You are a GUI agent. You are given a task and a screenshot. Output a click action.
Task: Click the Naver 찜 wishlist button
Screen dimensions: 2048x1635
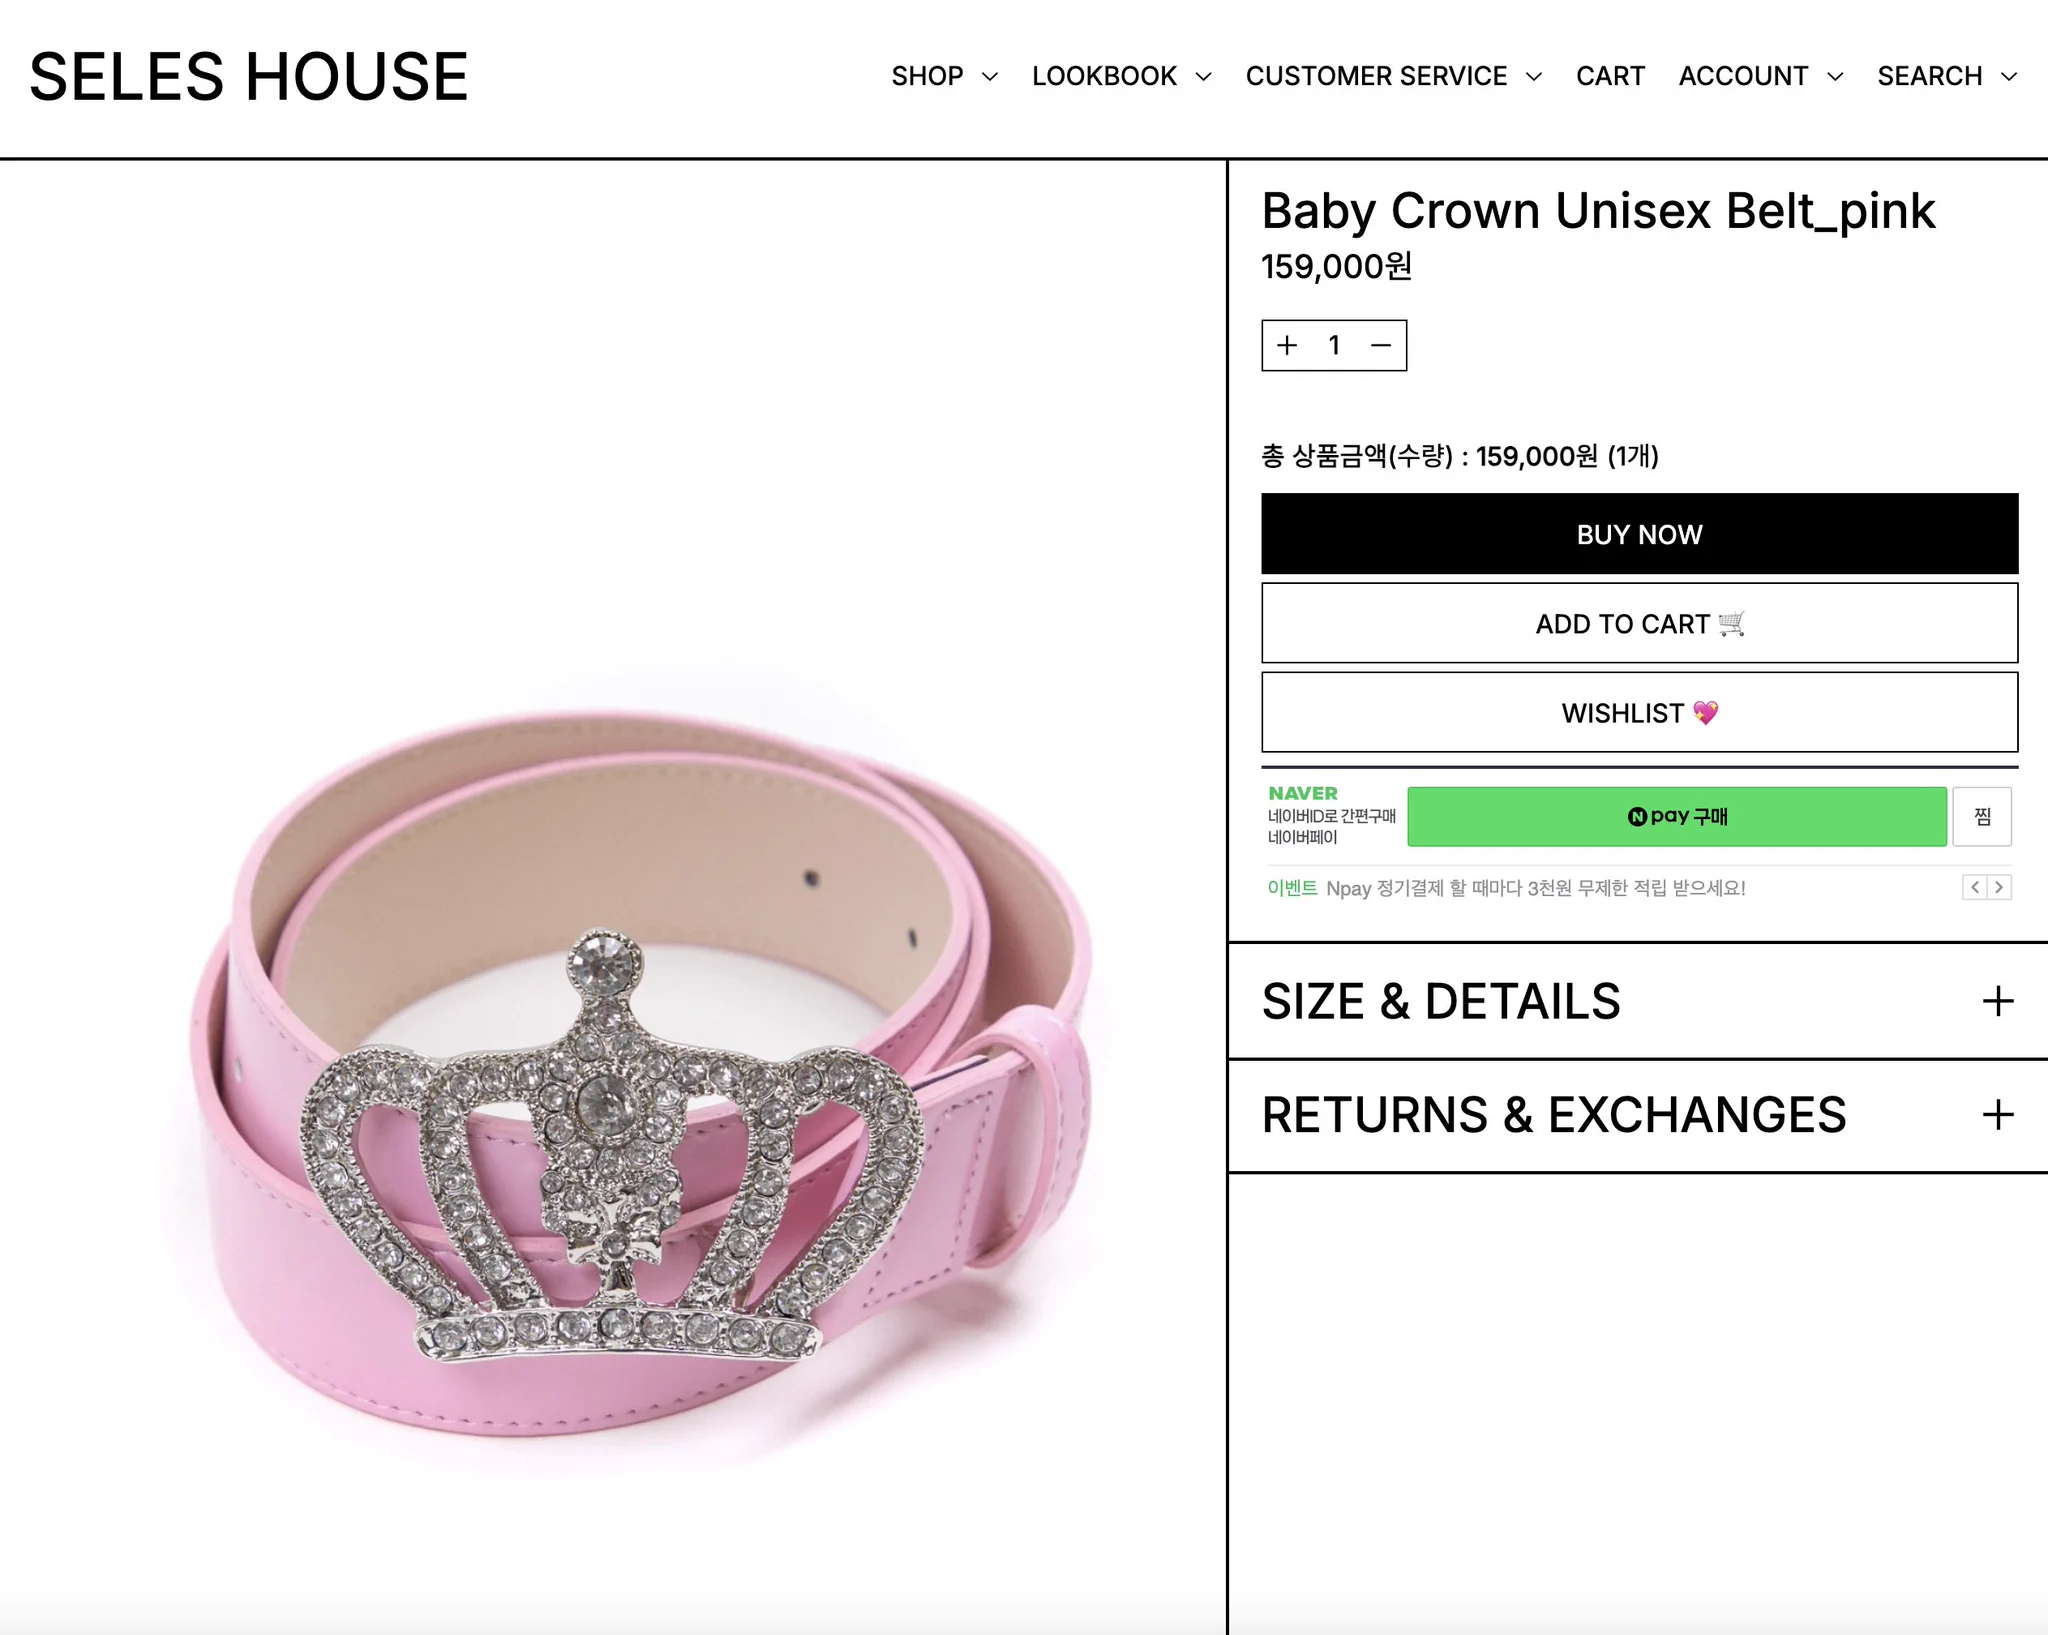[x=1982, y=817]
